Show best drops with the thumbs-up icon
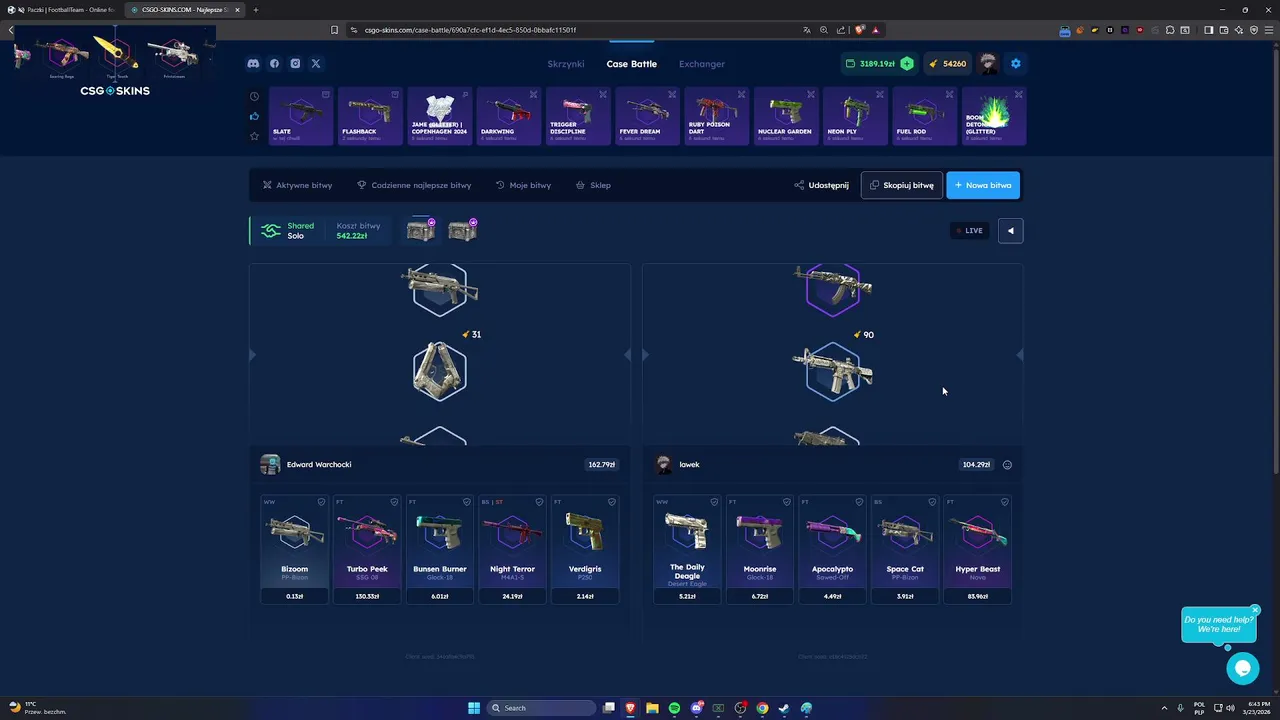Viewport: 1280px width, 720px height. [x=254, y=116]
